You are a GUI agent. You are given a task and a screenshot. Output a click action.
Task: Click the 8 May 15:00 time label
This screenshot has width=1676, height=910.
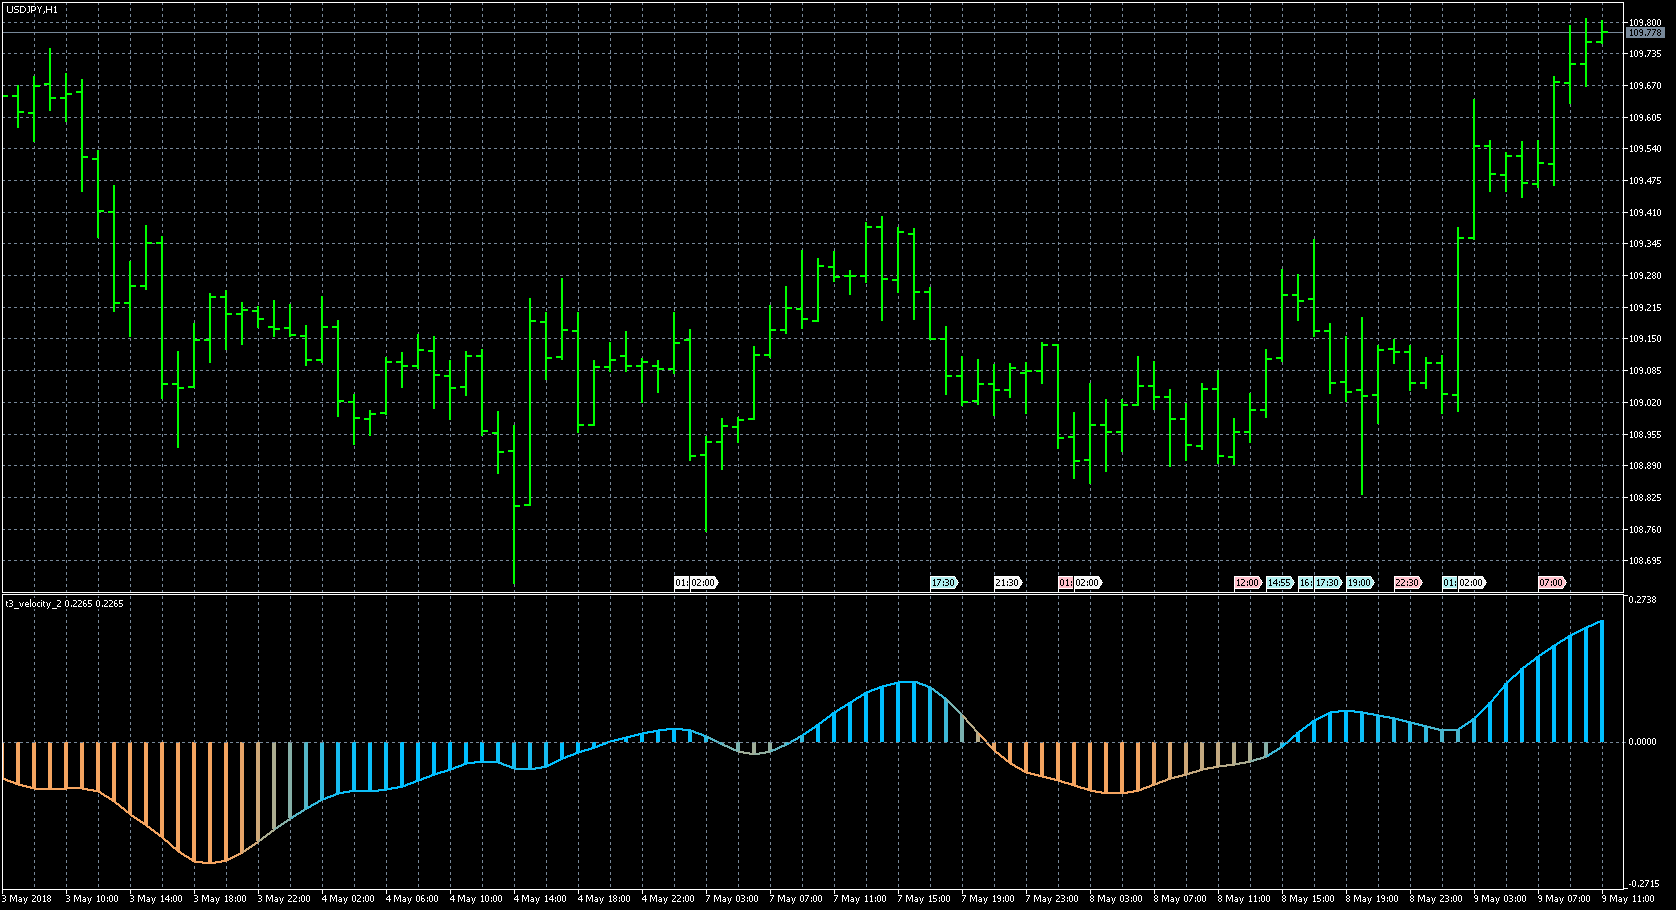coord(1309,899)
